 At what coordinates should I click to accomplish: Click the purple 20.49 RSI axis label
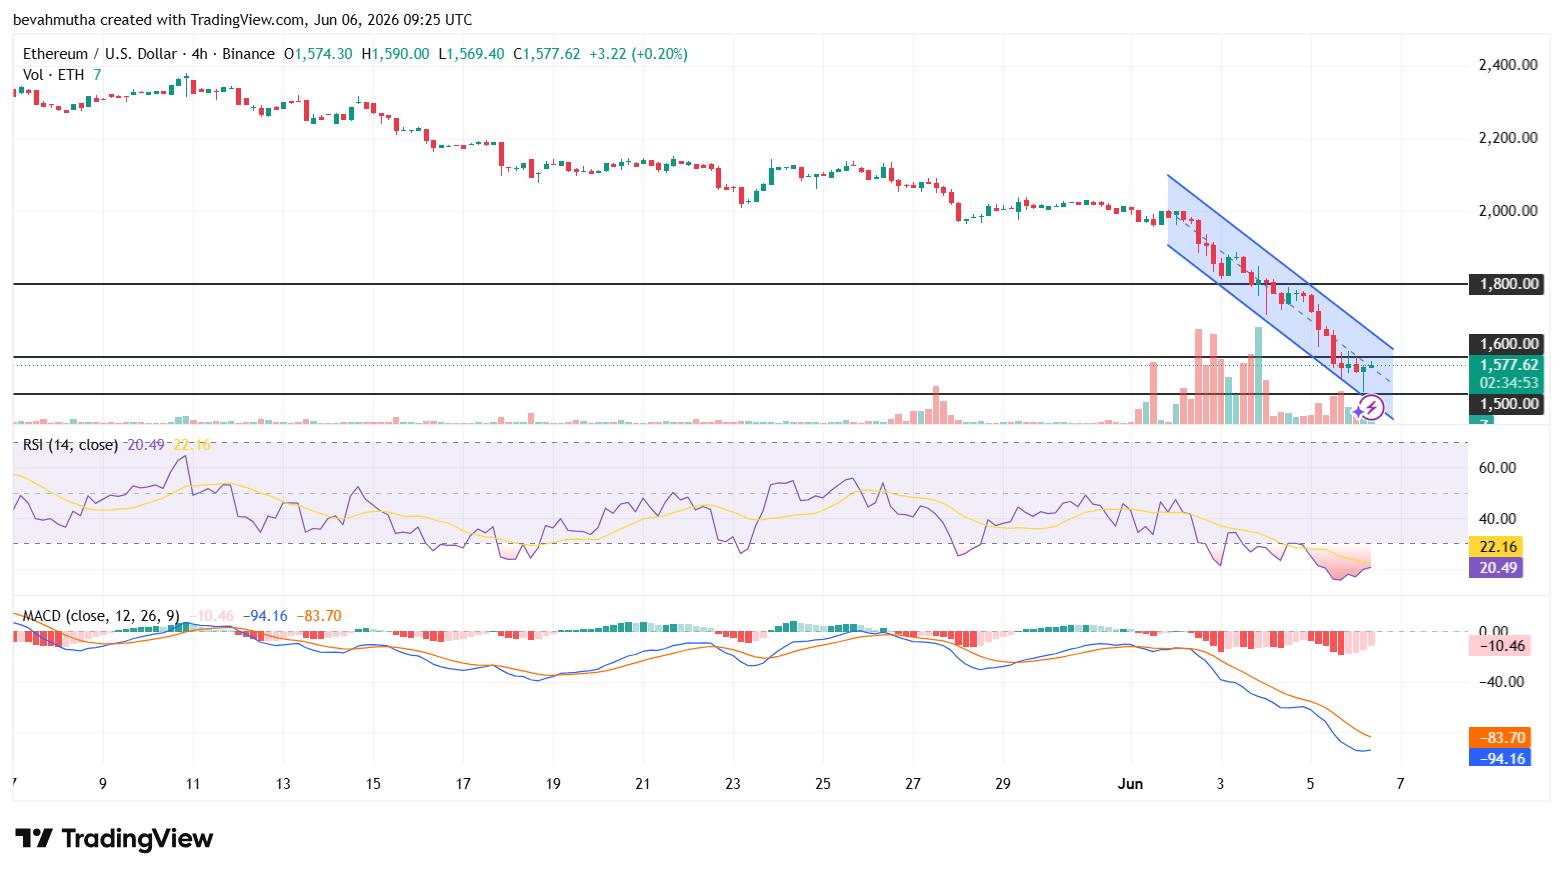coord(1497,567)
